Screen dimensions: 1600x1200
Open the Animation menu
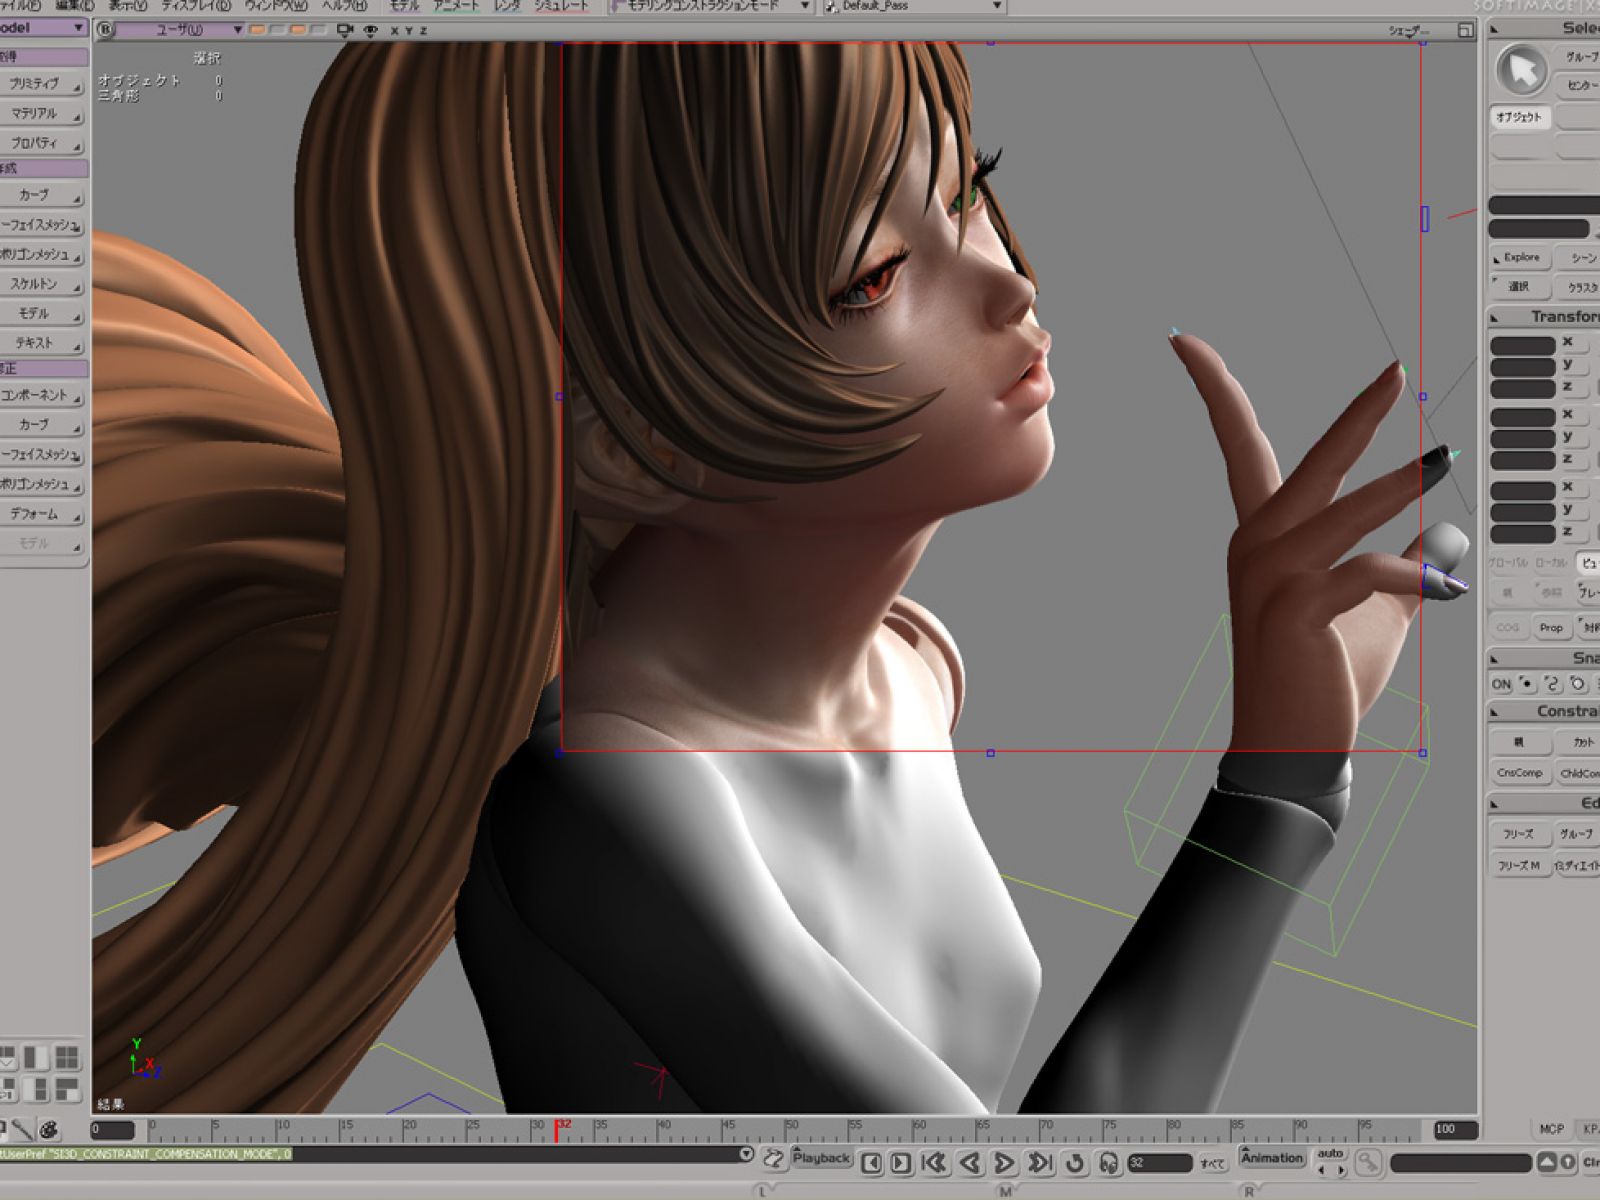click(1272, 1157)
